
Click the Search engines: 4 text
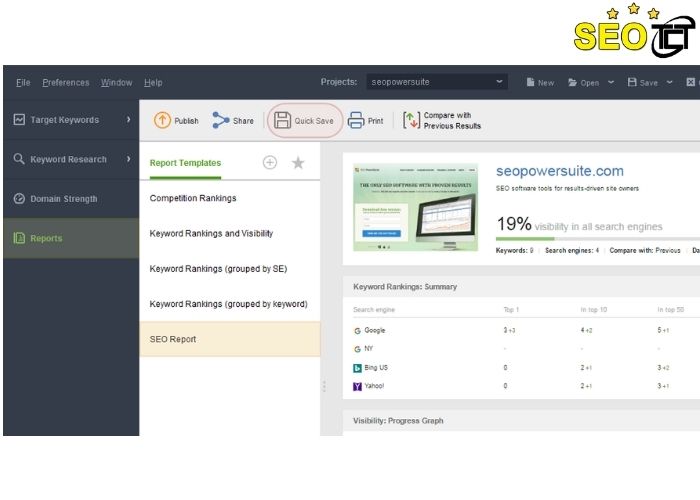pos(572,250)
